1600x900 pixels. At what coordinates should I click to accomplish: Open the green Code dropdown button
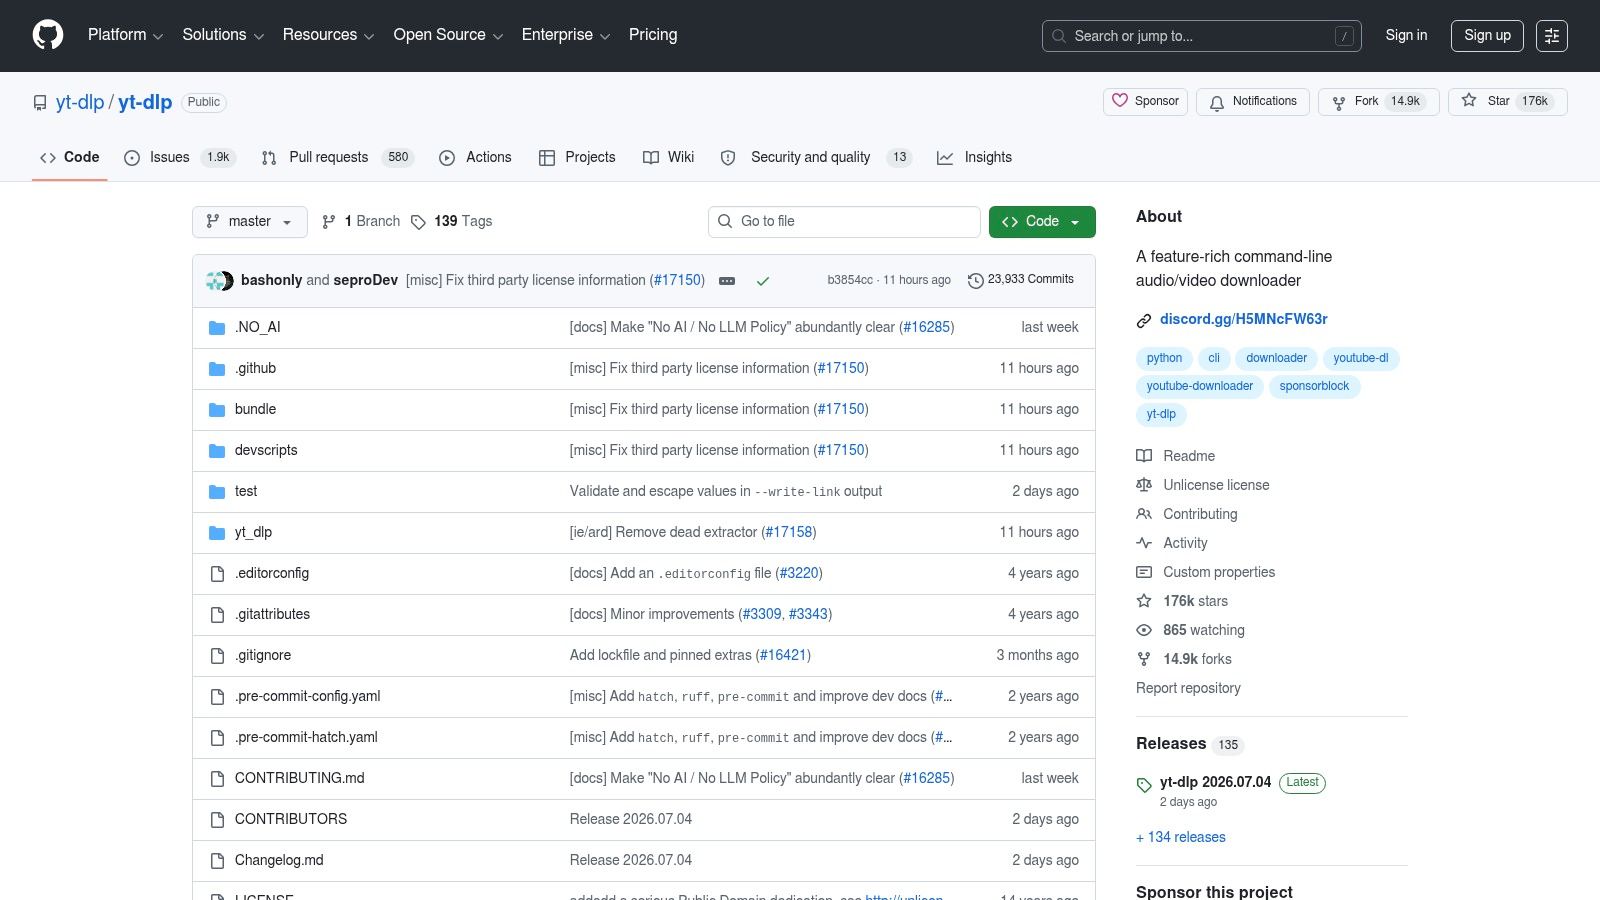point(1042,222)
